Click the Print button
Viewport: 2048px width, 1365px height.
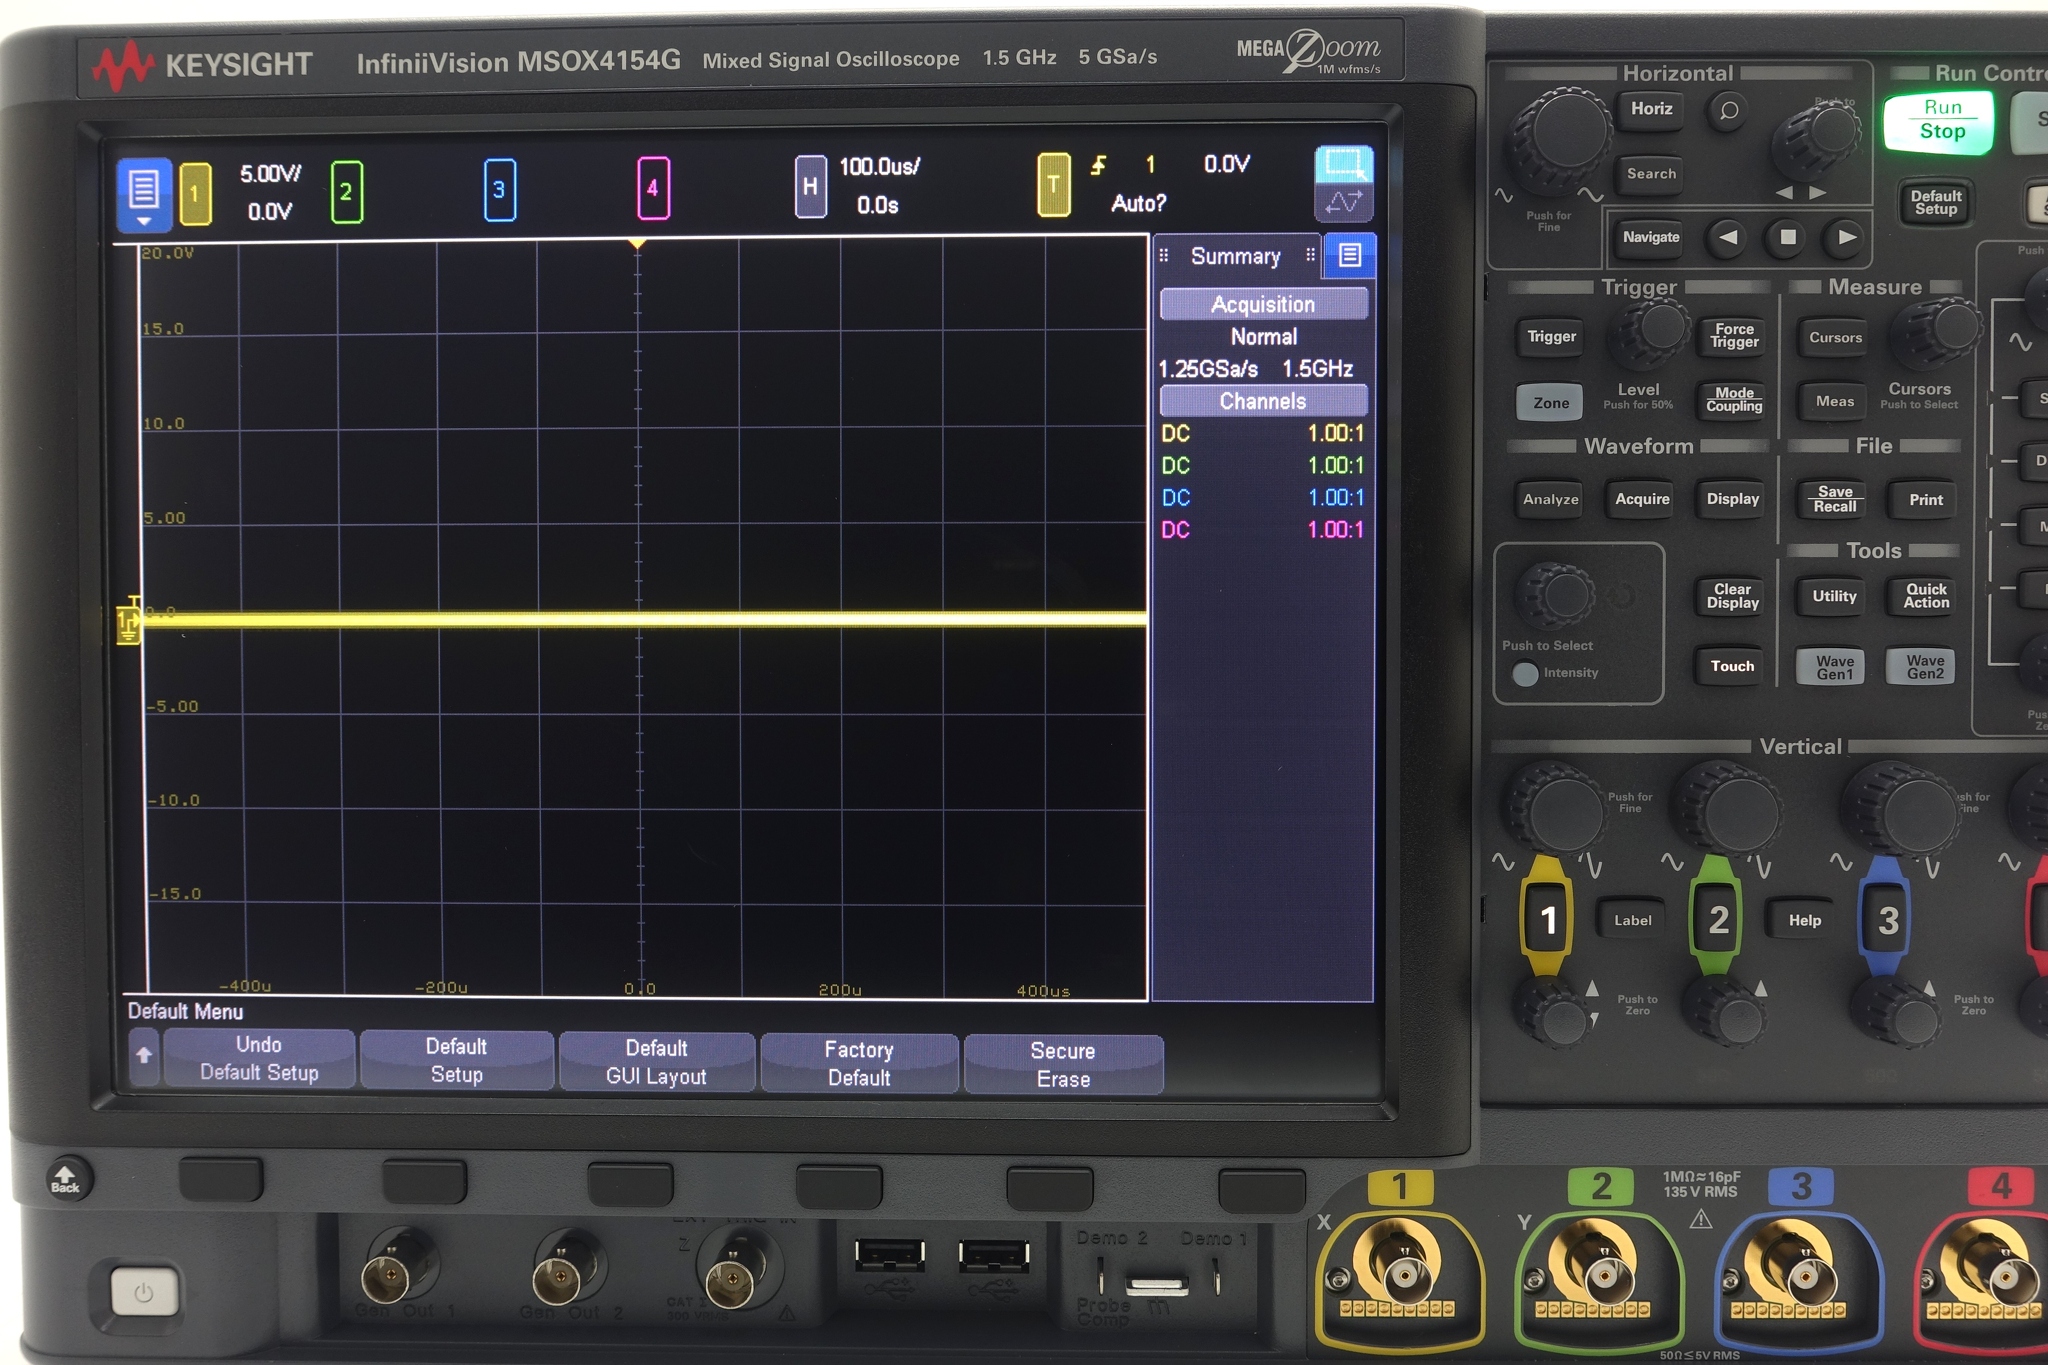[1925, 500]
